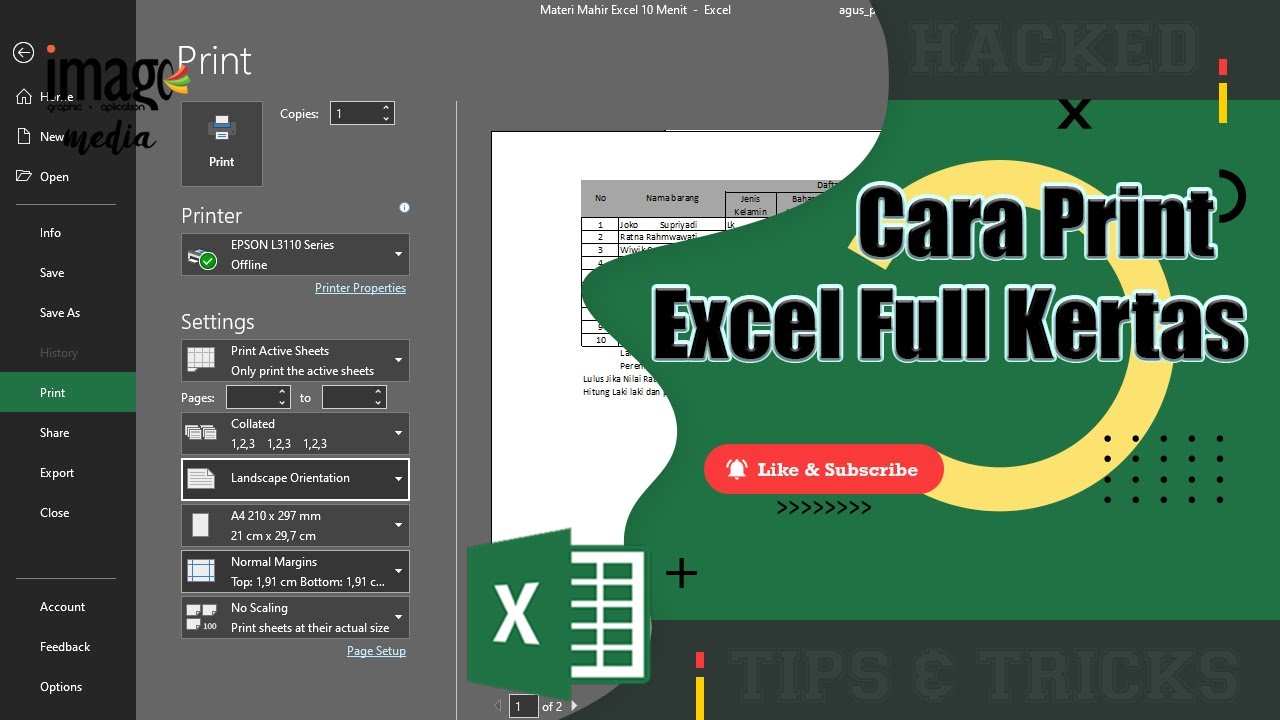Open Feedback in the backstage menu
The width and height of the screenshot is (1280, 720).
68,647
